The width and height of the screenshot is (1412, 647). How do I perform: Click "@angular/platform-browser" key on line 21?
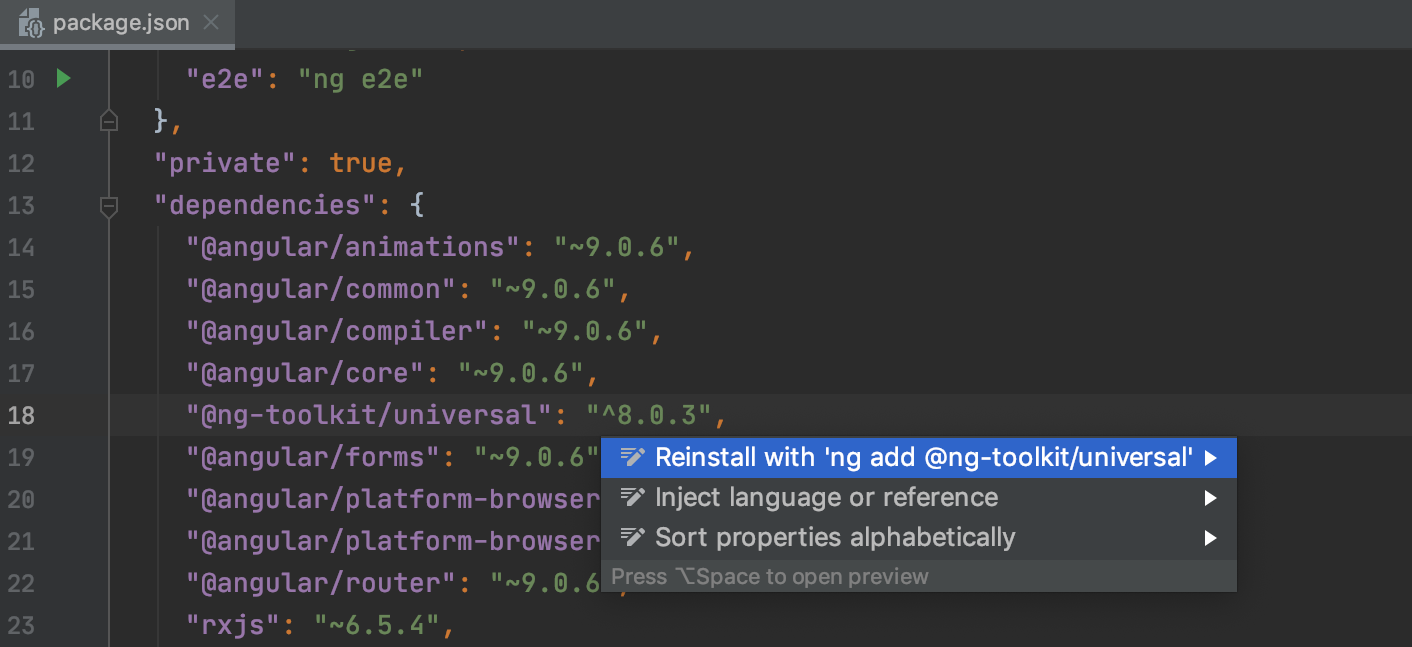[393, 541]
